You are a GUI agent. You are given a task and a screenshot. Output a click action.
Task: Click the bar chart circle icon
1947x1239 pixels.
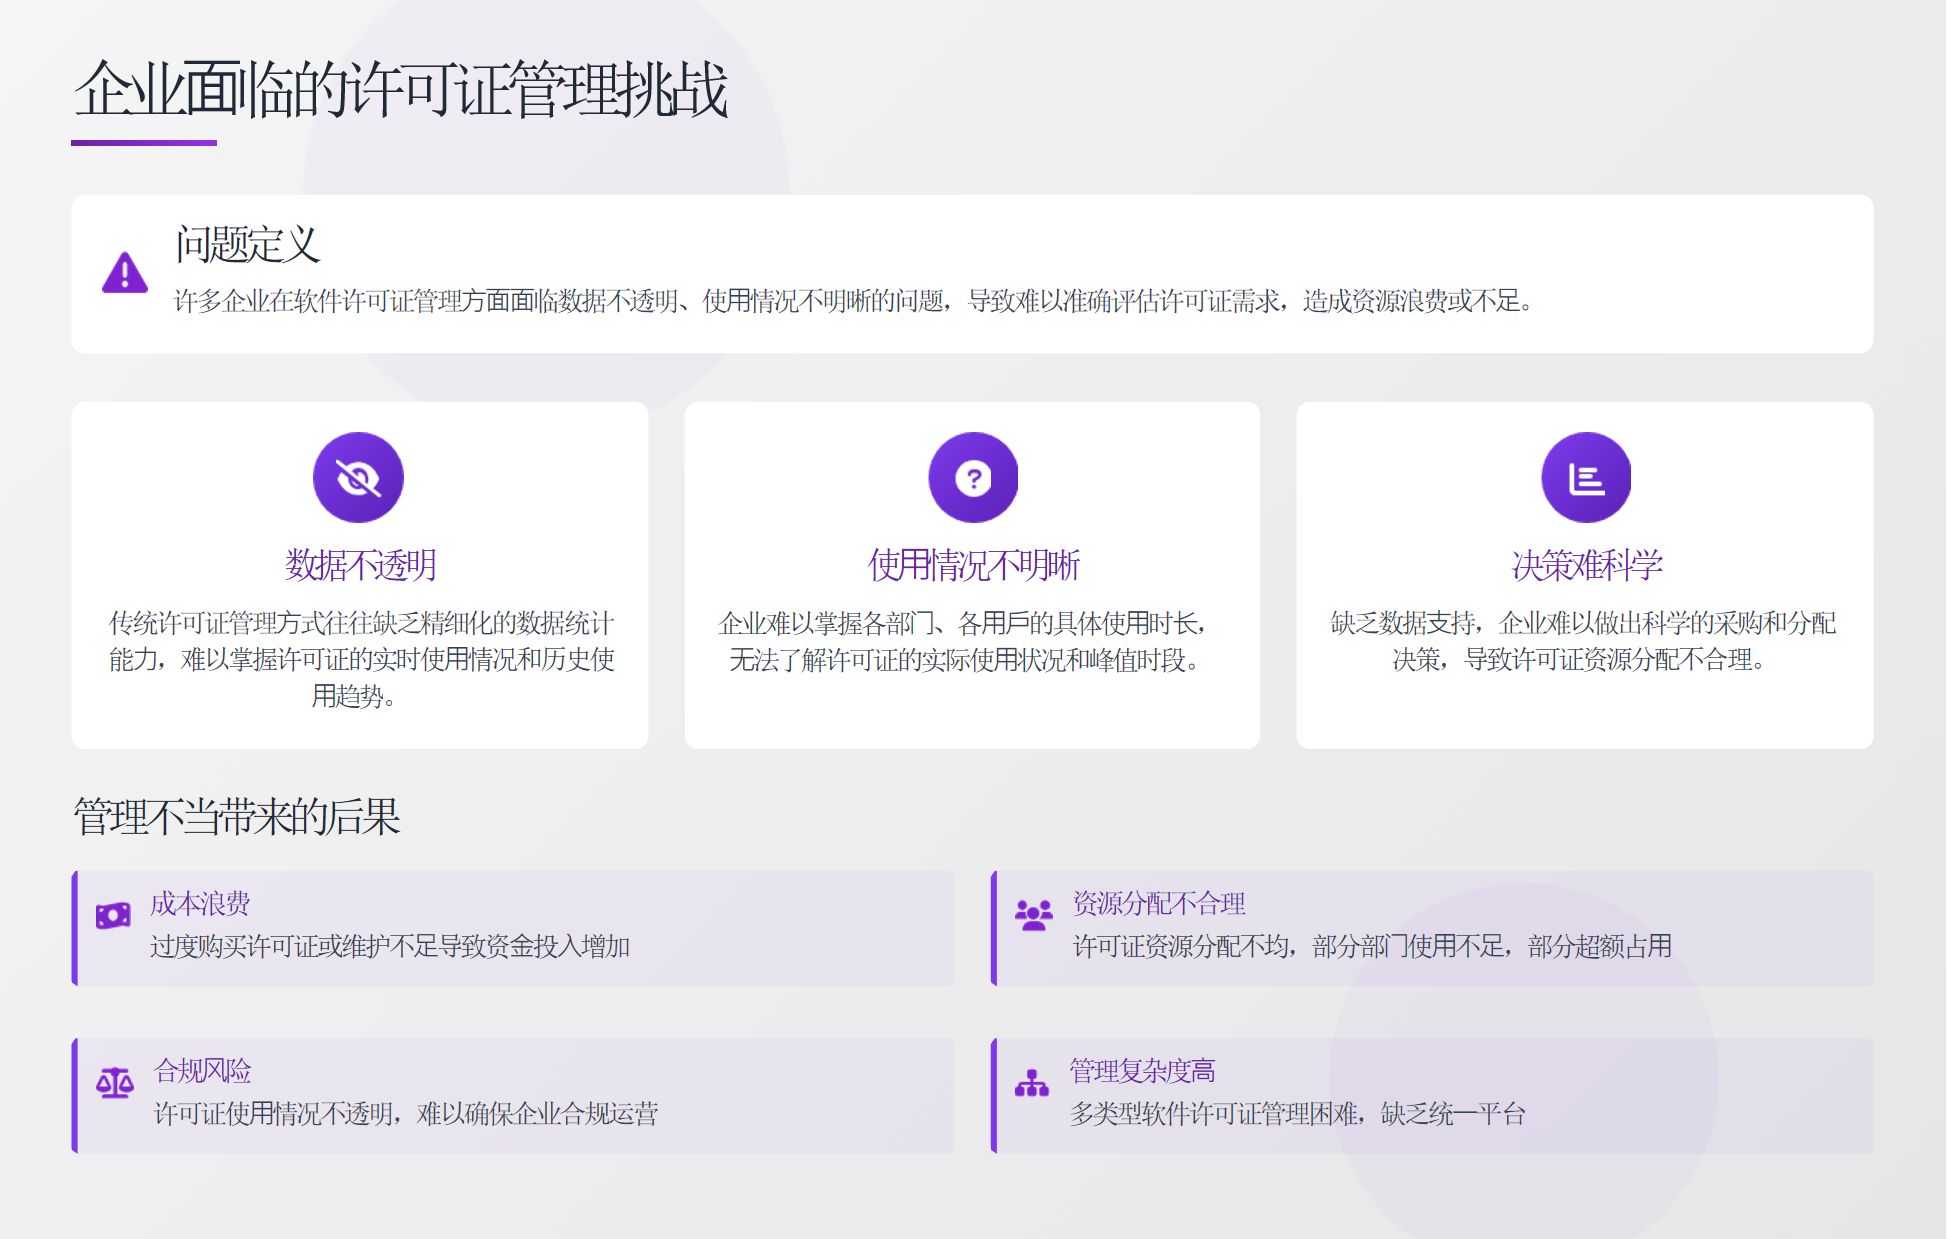click(1586, 478)
